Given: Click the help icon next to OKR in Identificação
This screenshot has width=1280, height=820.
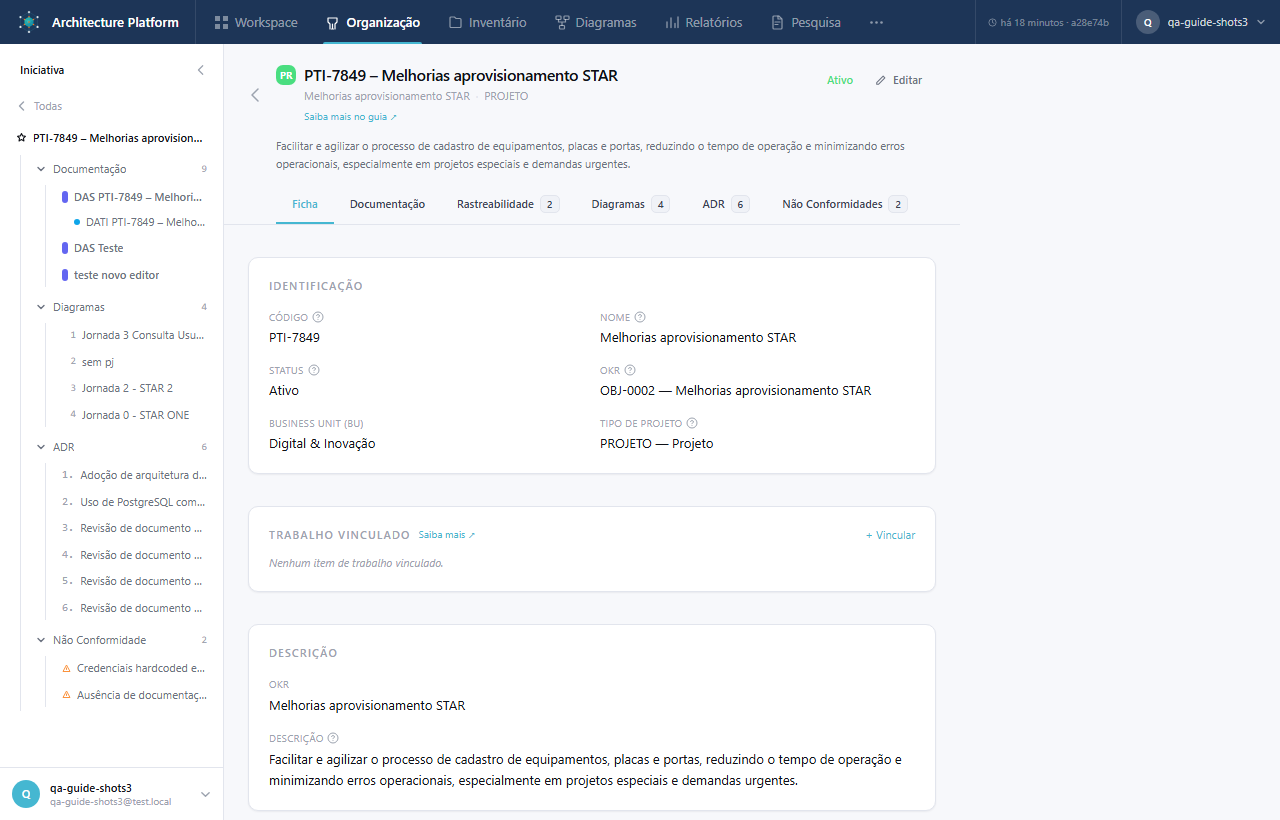Looking at the screenshot, I should tap(630, 370).
